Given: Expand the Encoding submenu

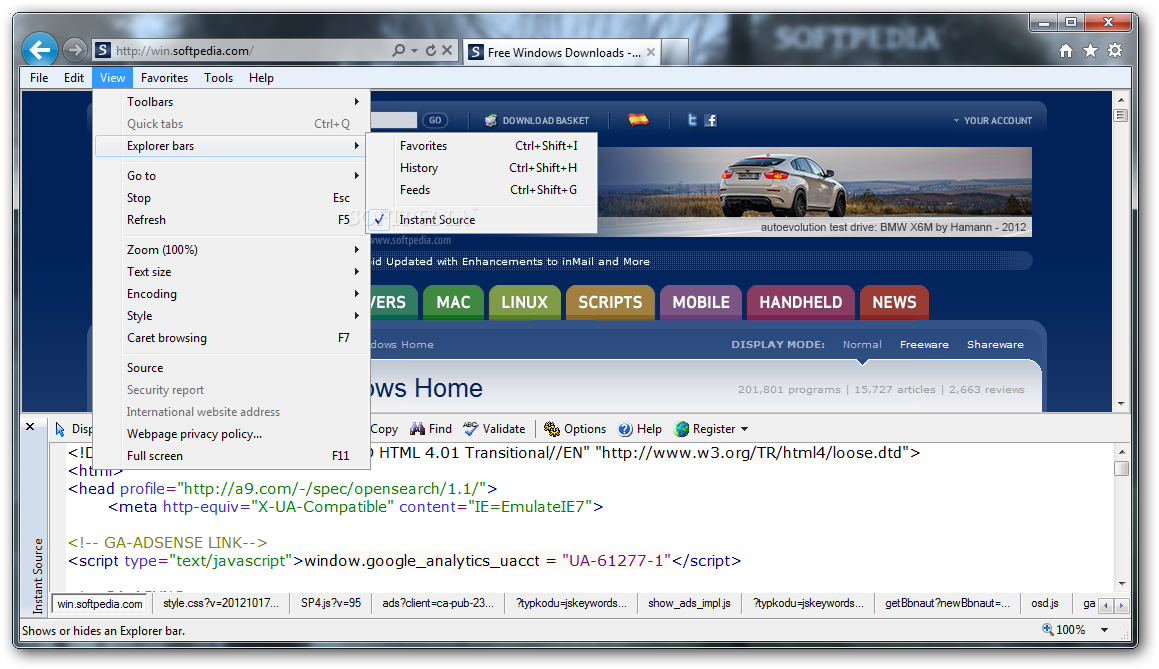Looking at the screenshot, I should (x=231, y=293).
